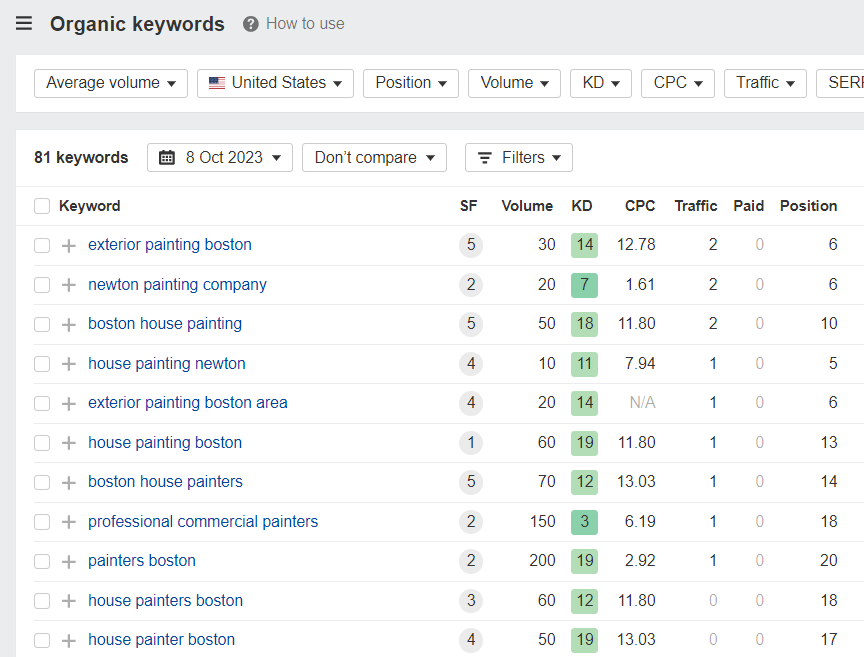Screen dimensions: 864x657
Task: Click plus icon next to newton painting company
Action: point(69,285)
